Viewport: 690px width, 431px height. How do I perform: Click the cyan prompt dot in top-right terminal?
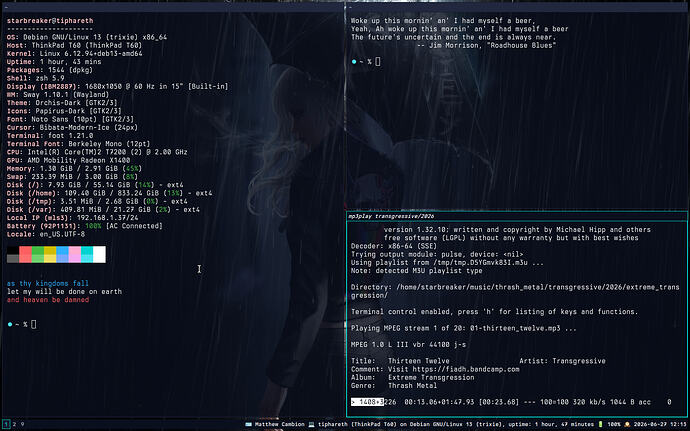click(354, 62)
